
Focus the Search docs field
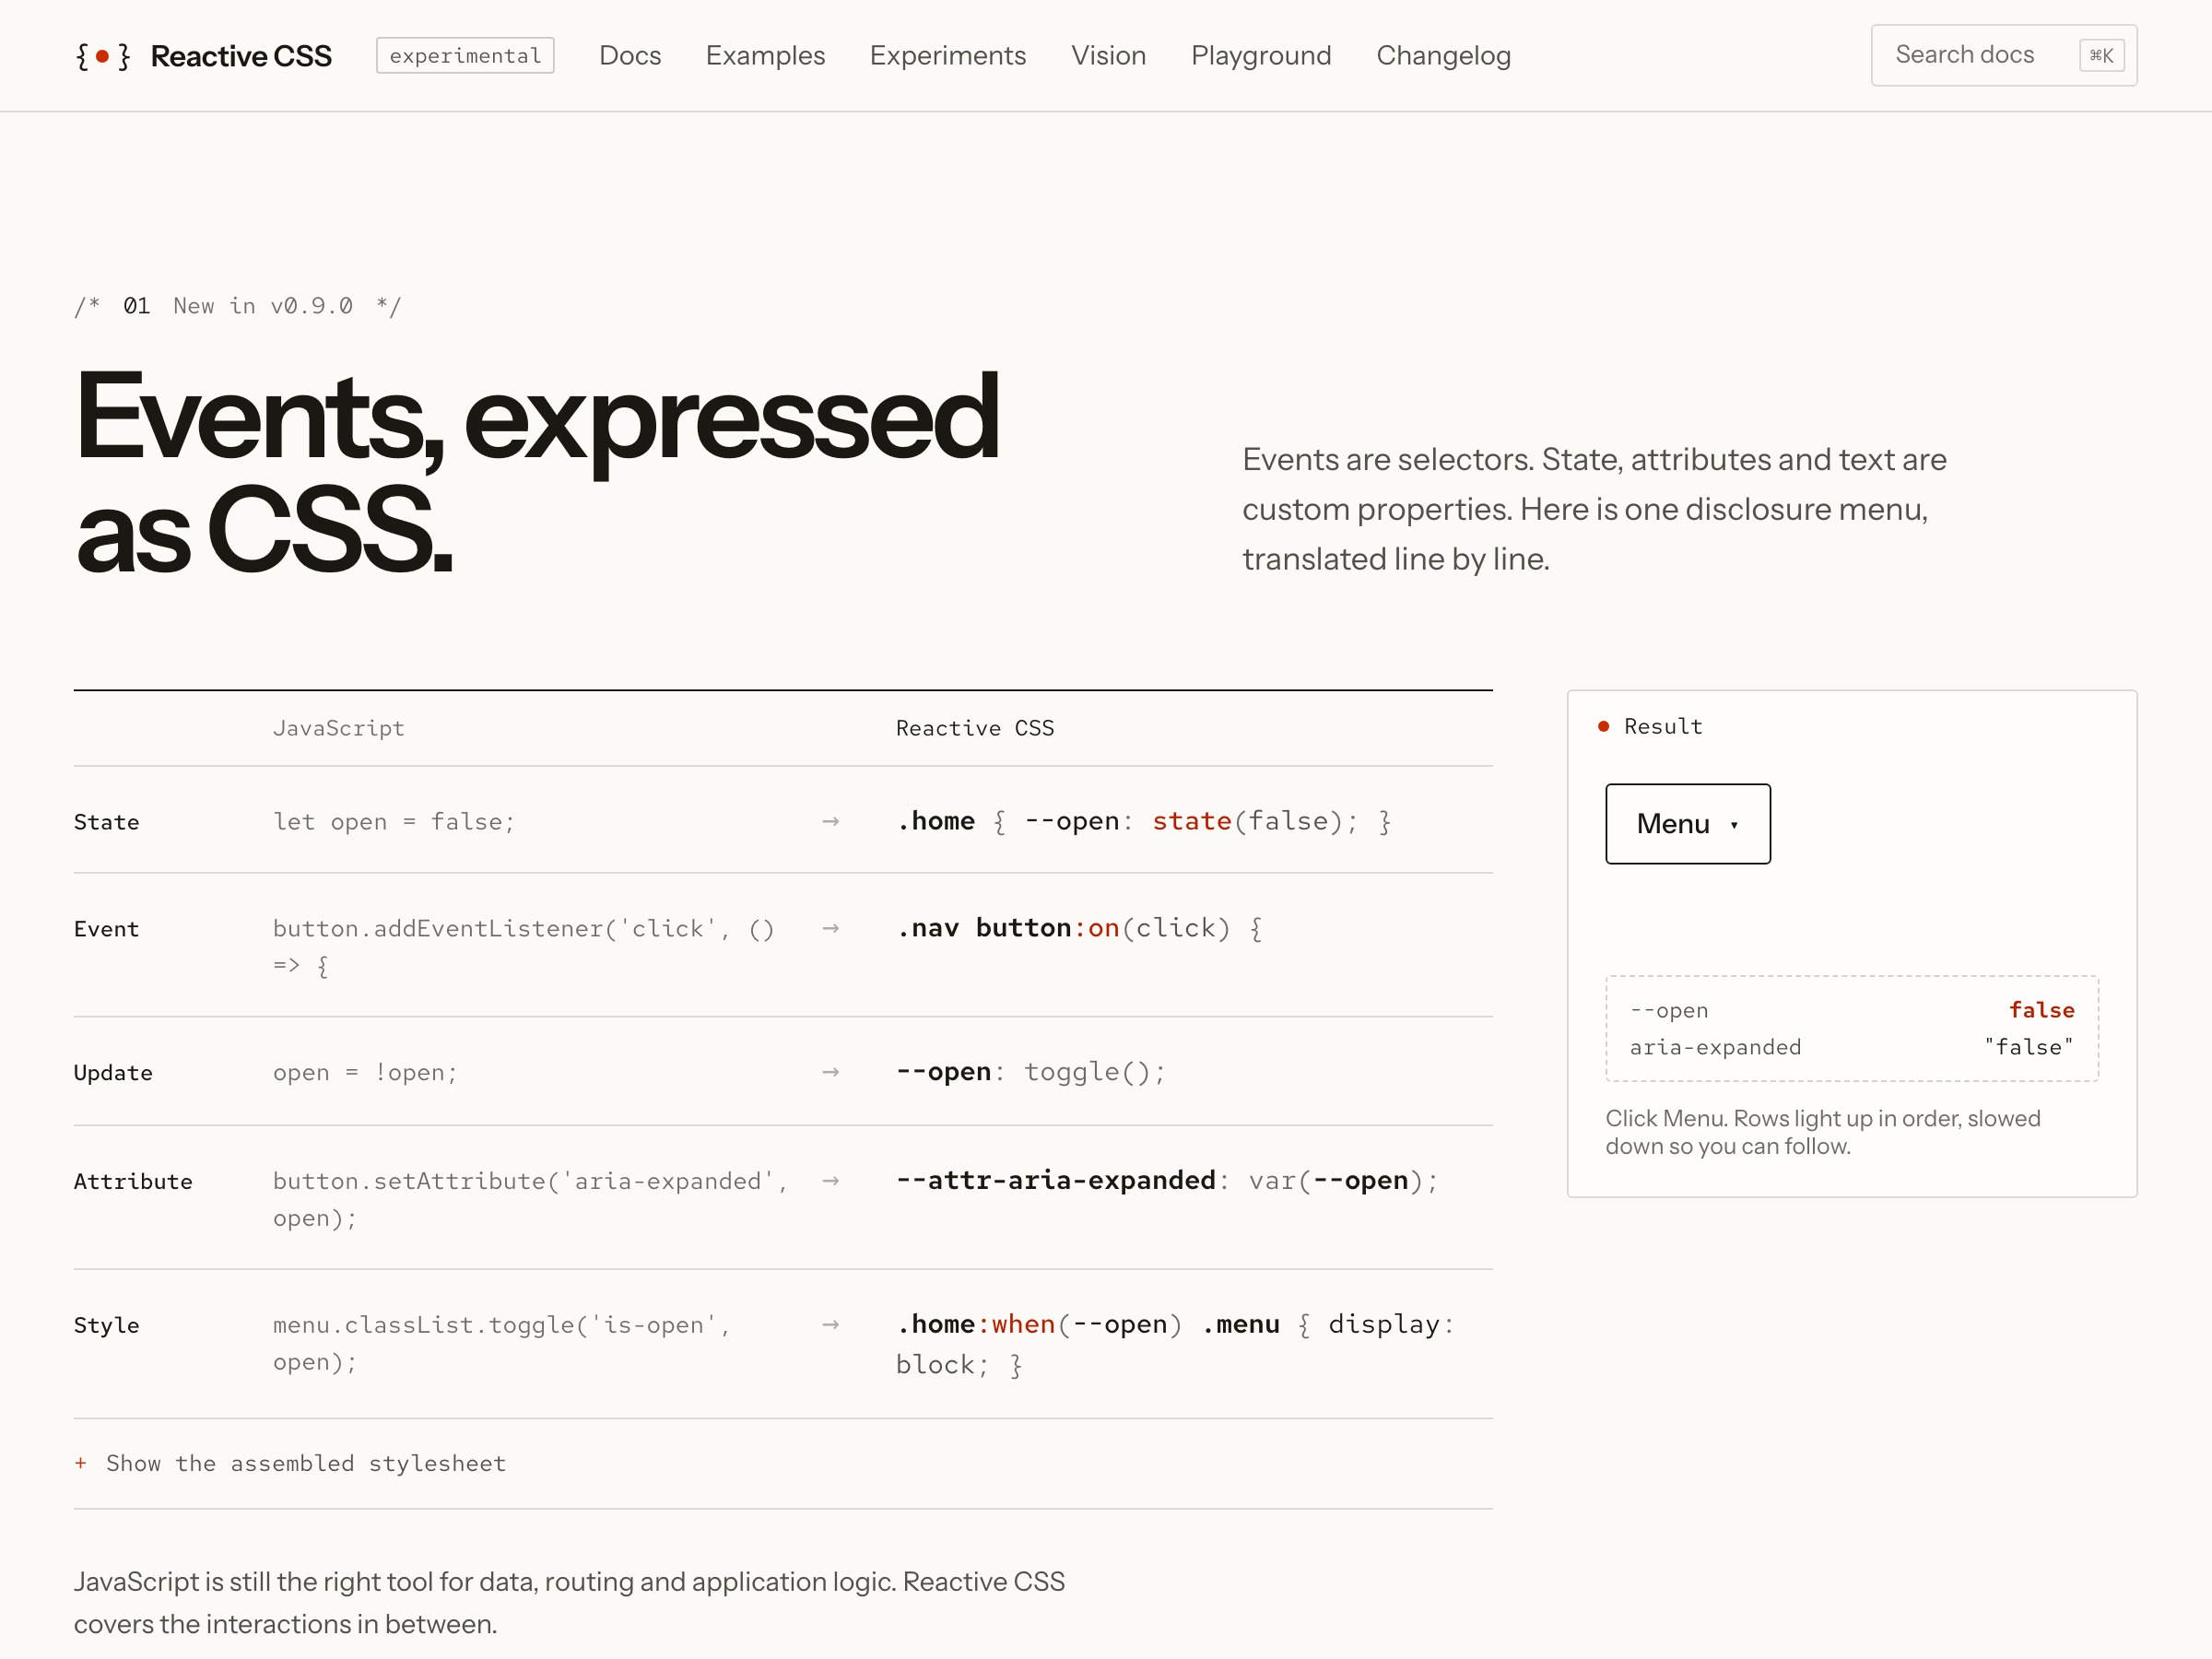coord(2003,55)
